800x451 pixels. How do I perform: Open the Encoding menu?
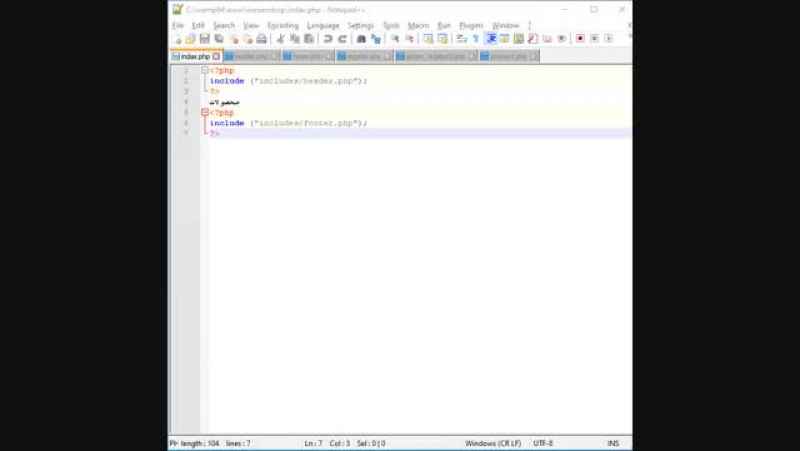click(x=283, y=26)
